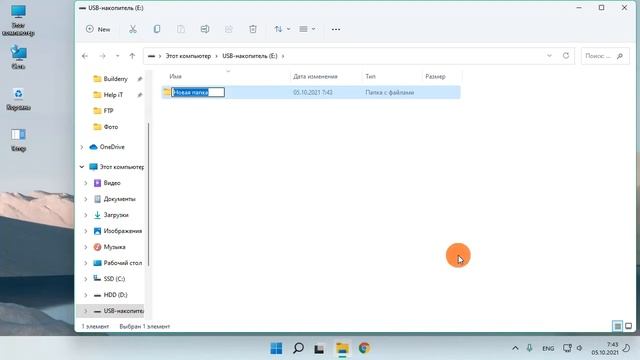Go forward with the right arrow

click(x=102, y=56)
